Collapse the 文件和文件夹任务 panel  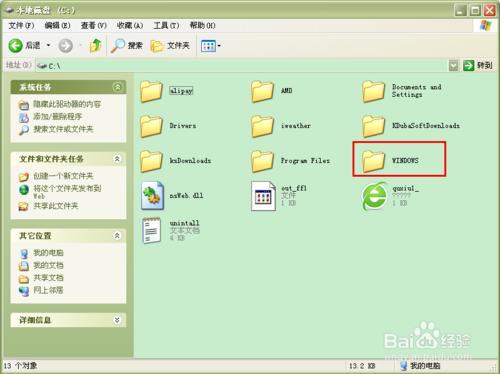point(117,159)
